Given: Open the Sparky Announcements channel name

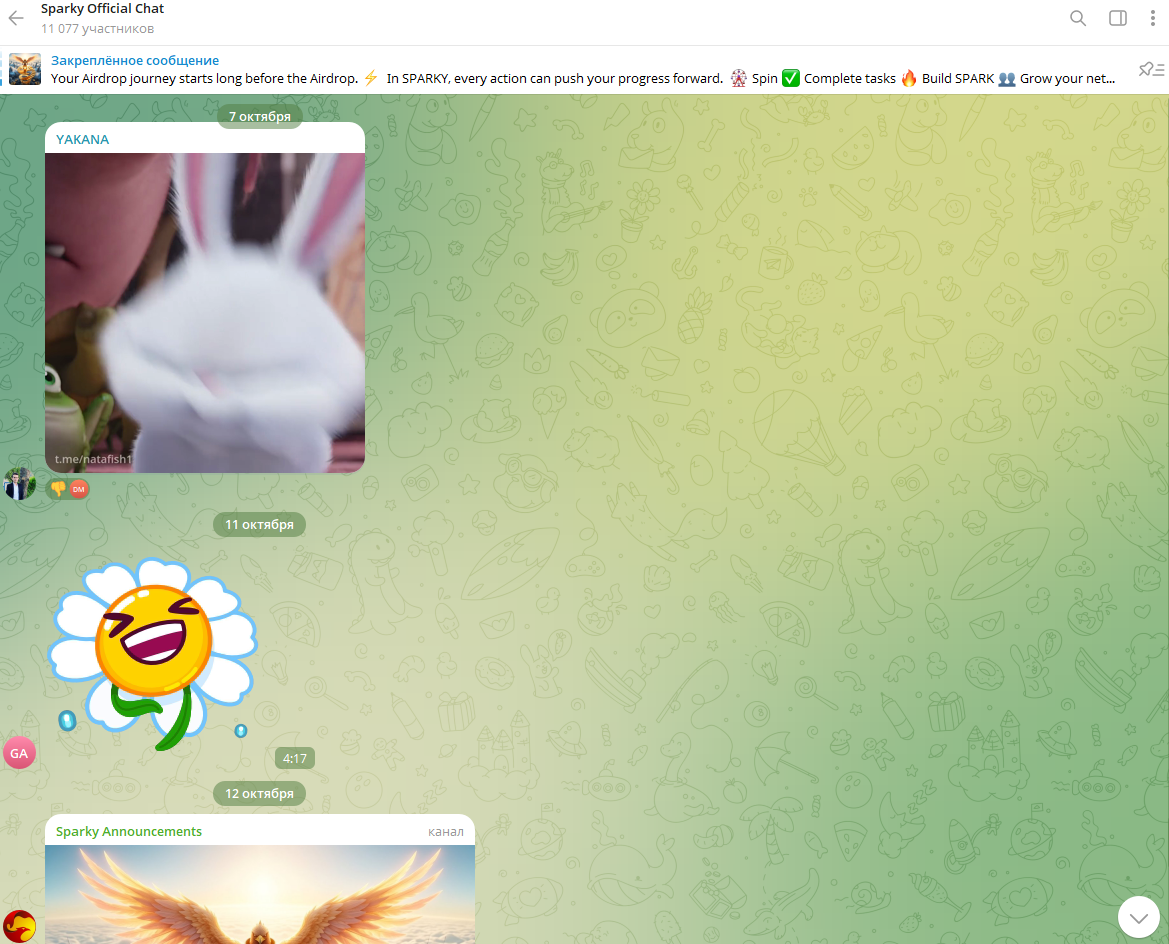Looking at the screenshot, I should click(x=129, y=831).
